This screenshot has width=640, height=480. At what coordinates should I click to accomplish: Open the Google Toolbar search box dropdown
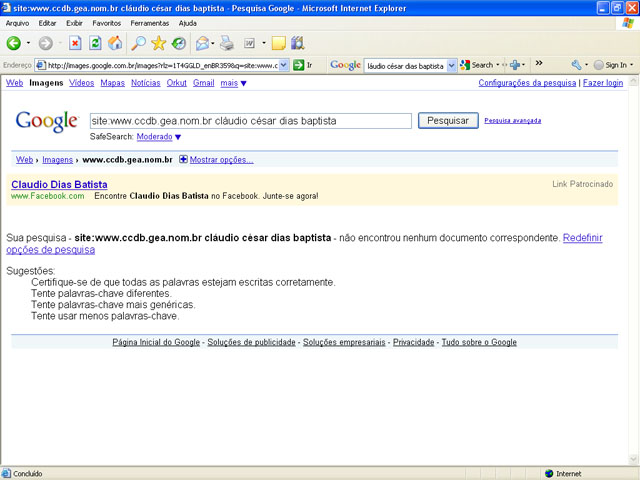point(451,65)
